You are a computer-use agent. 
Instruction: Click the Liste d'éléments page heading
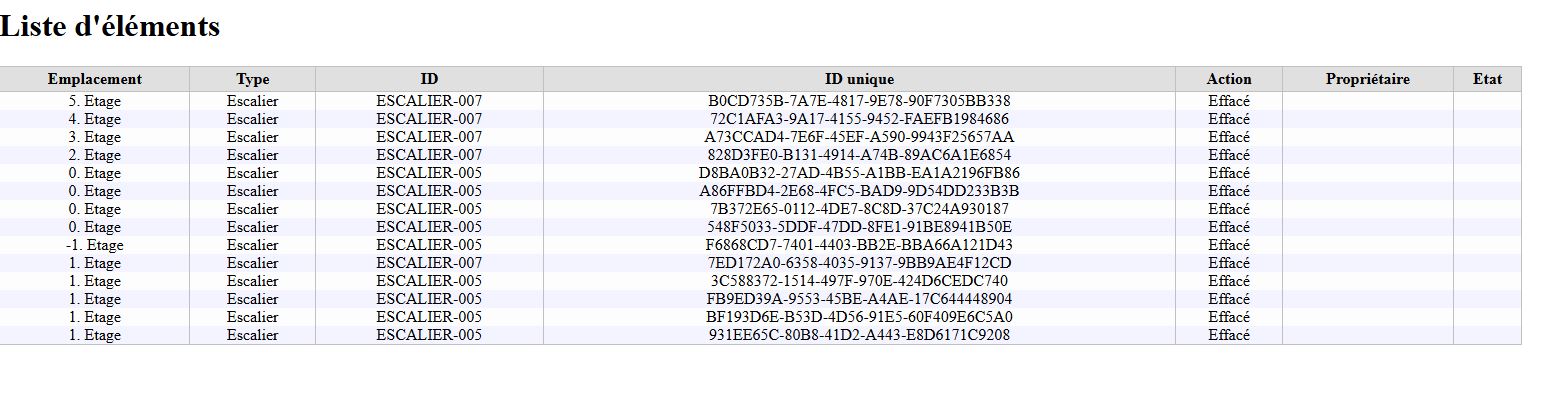click(x=110, y=27)
